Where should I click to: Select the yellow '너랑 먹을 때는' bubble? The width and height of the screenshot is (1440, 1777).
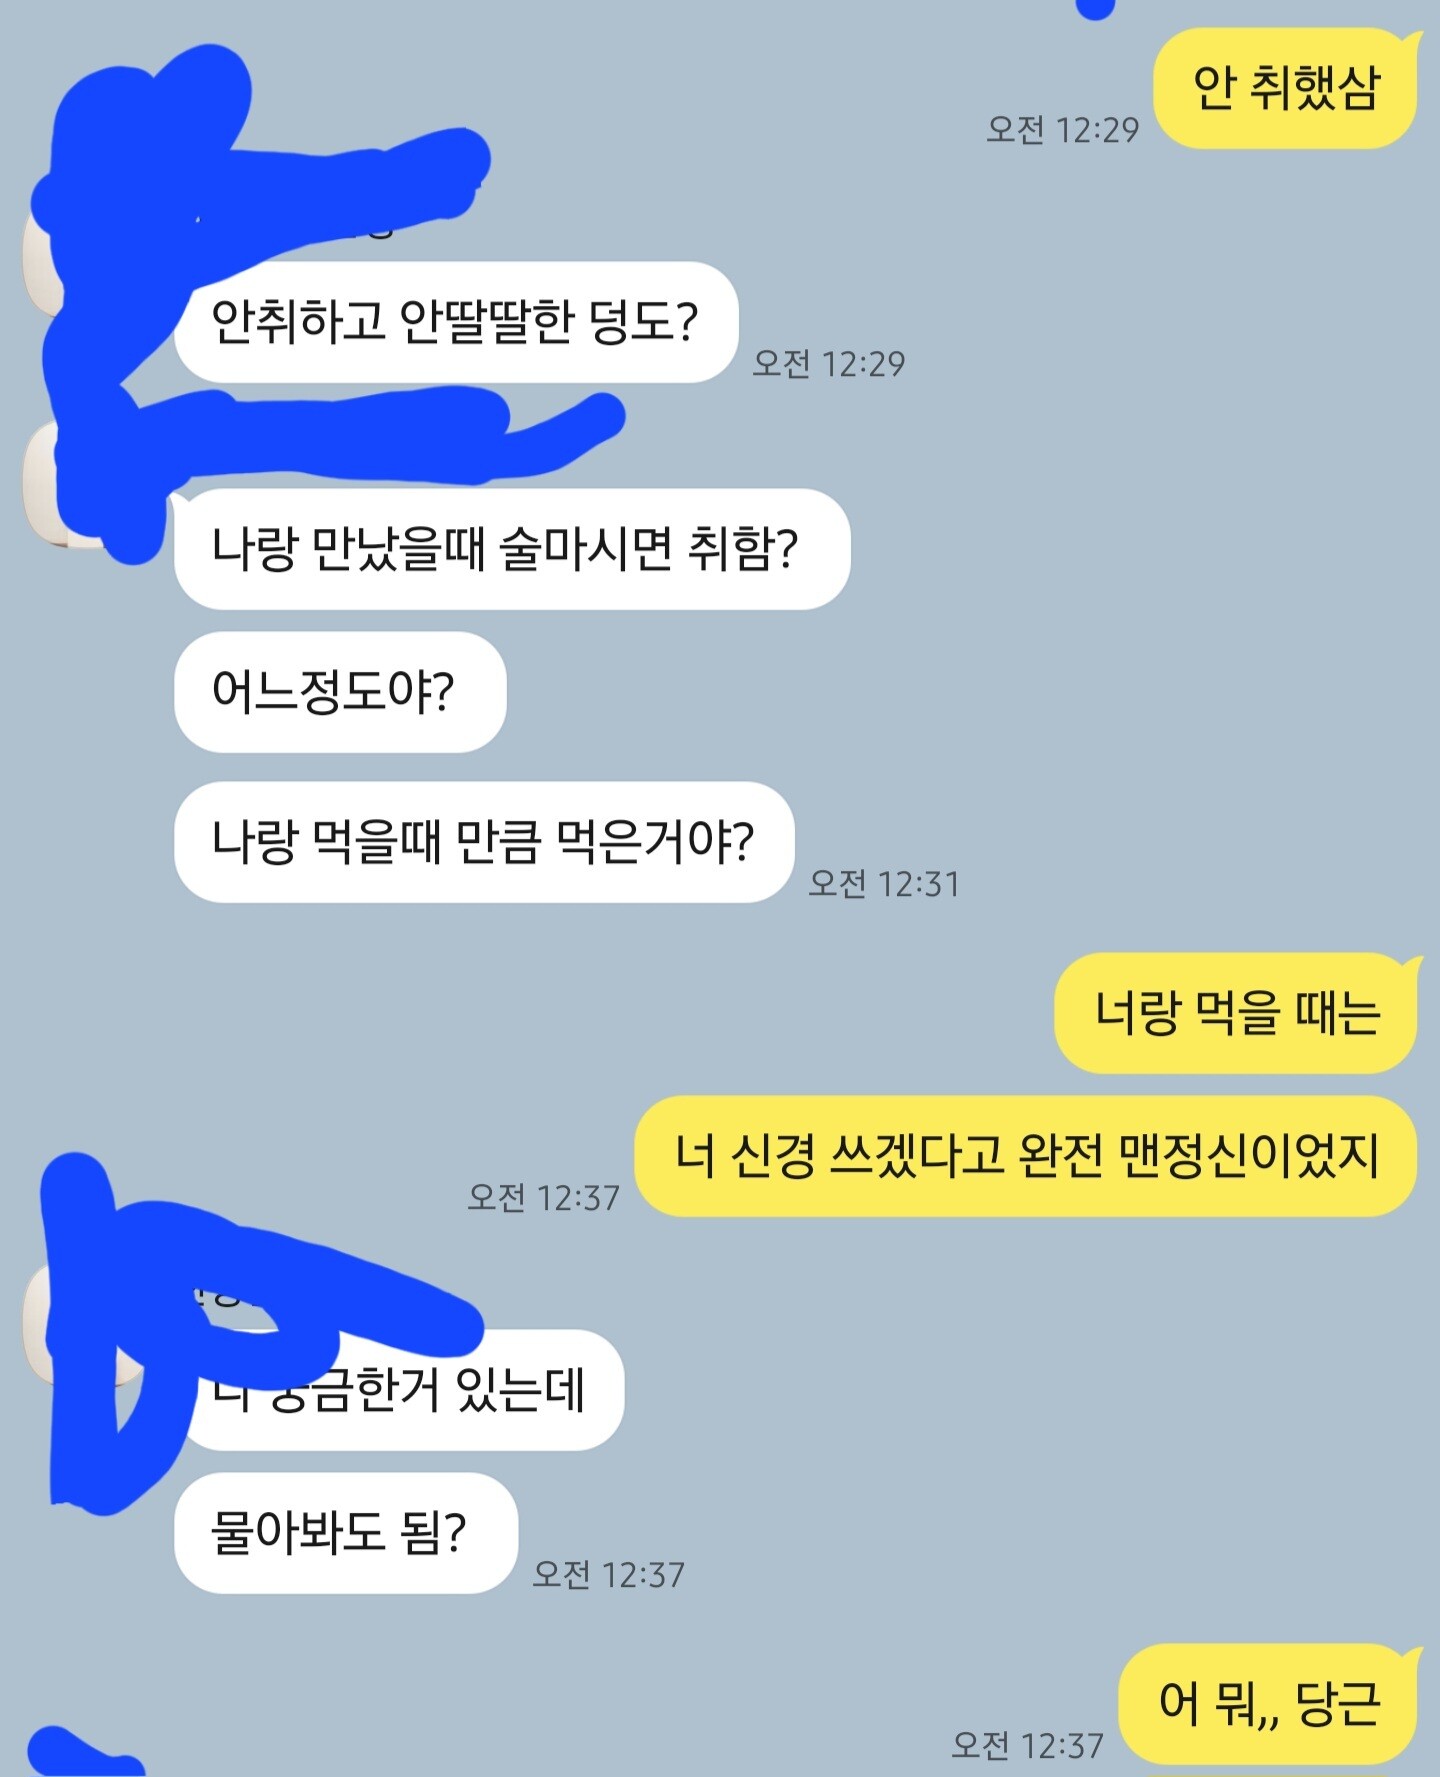point(1236,1013)
